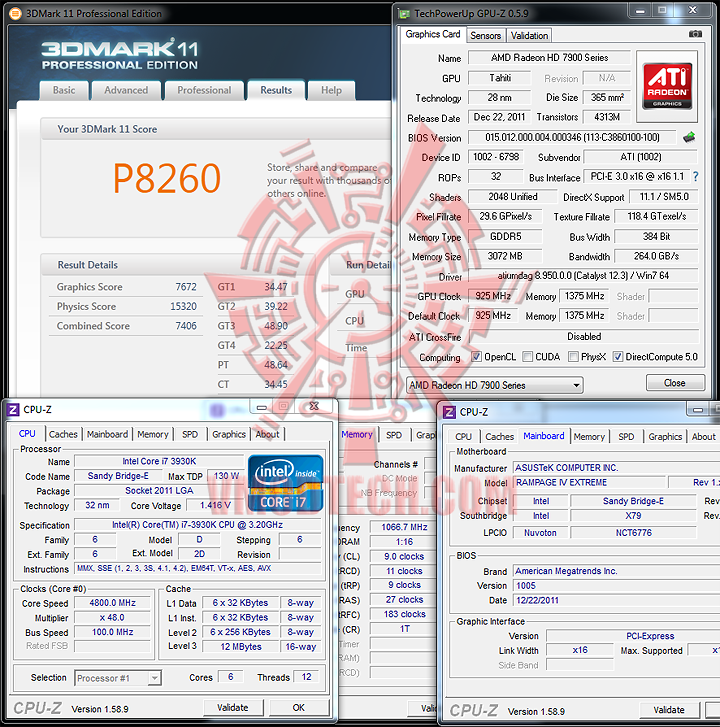
Task: Open the SPD tab in left CPU-Z window
Action: click(190, 434)
